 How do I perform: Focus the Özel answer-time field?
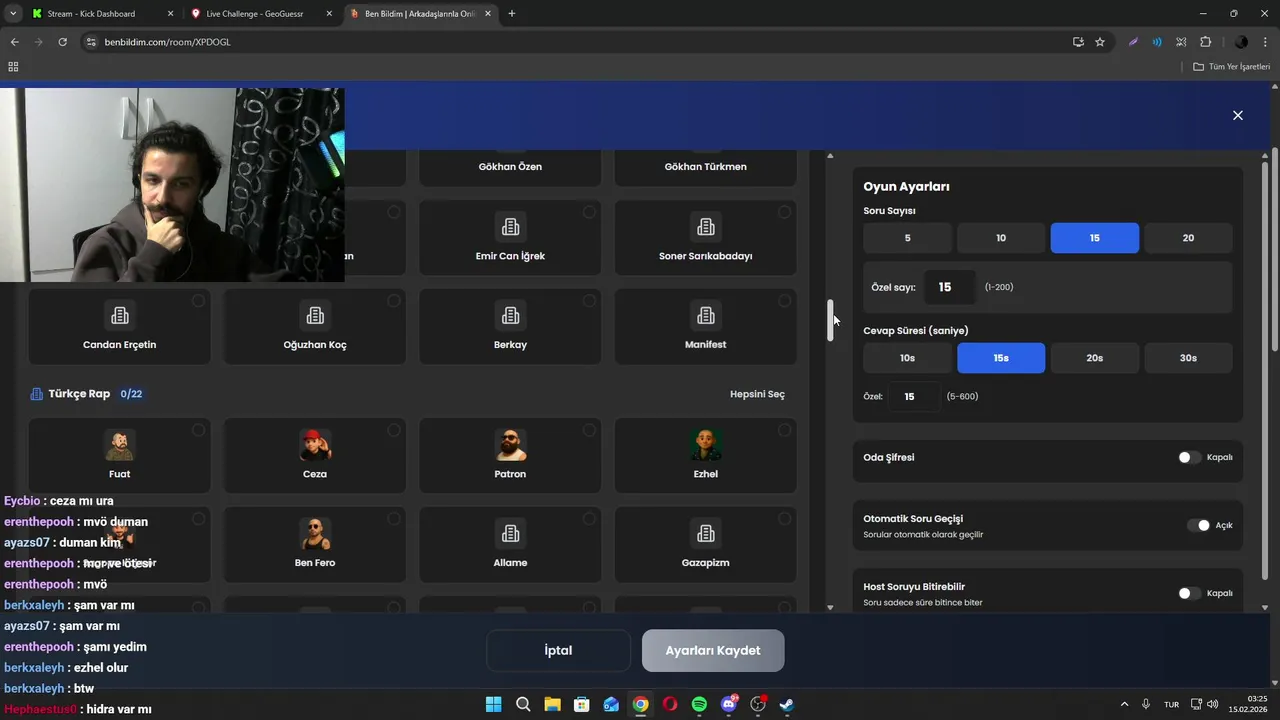pos(914,397)
